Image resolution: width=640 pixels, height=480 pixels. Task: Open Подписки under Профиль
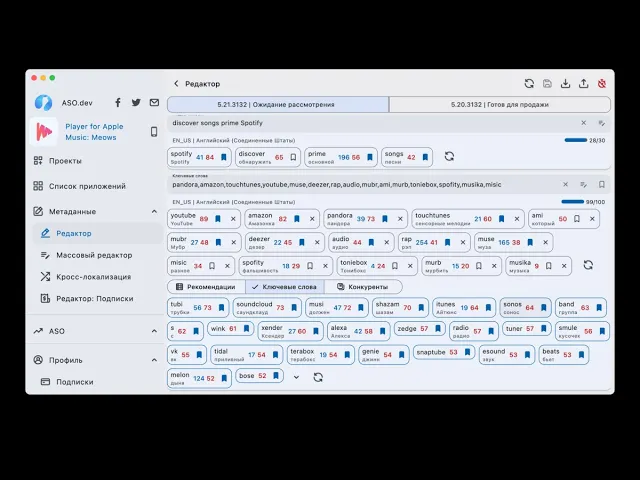click(75, 382)
